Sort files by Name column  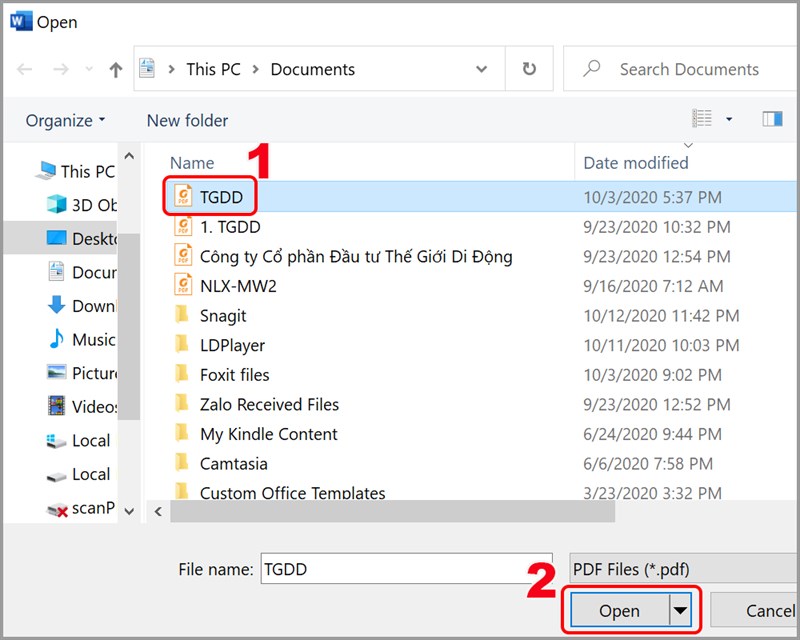coord(192,163)
